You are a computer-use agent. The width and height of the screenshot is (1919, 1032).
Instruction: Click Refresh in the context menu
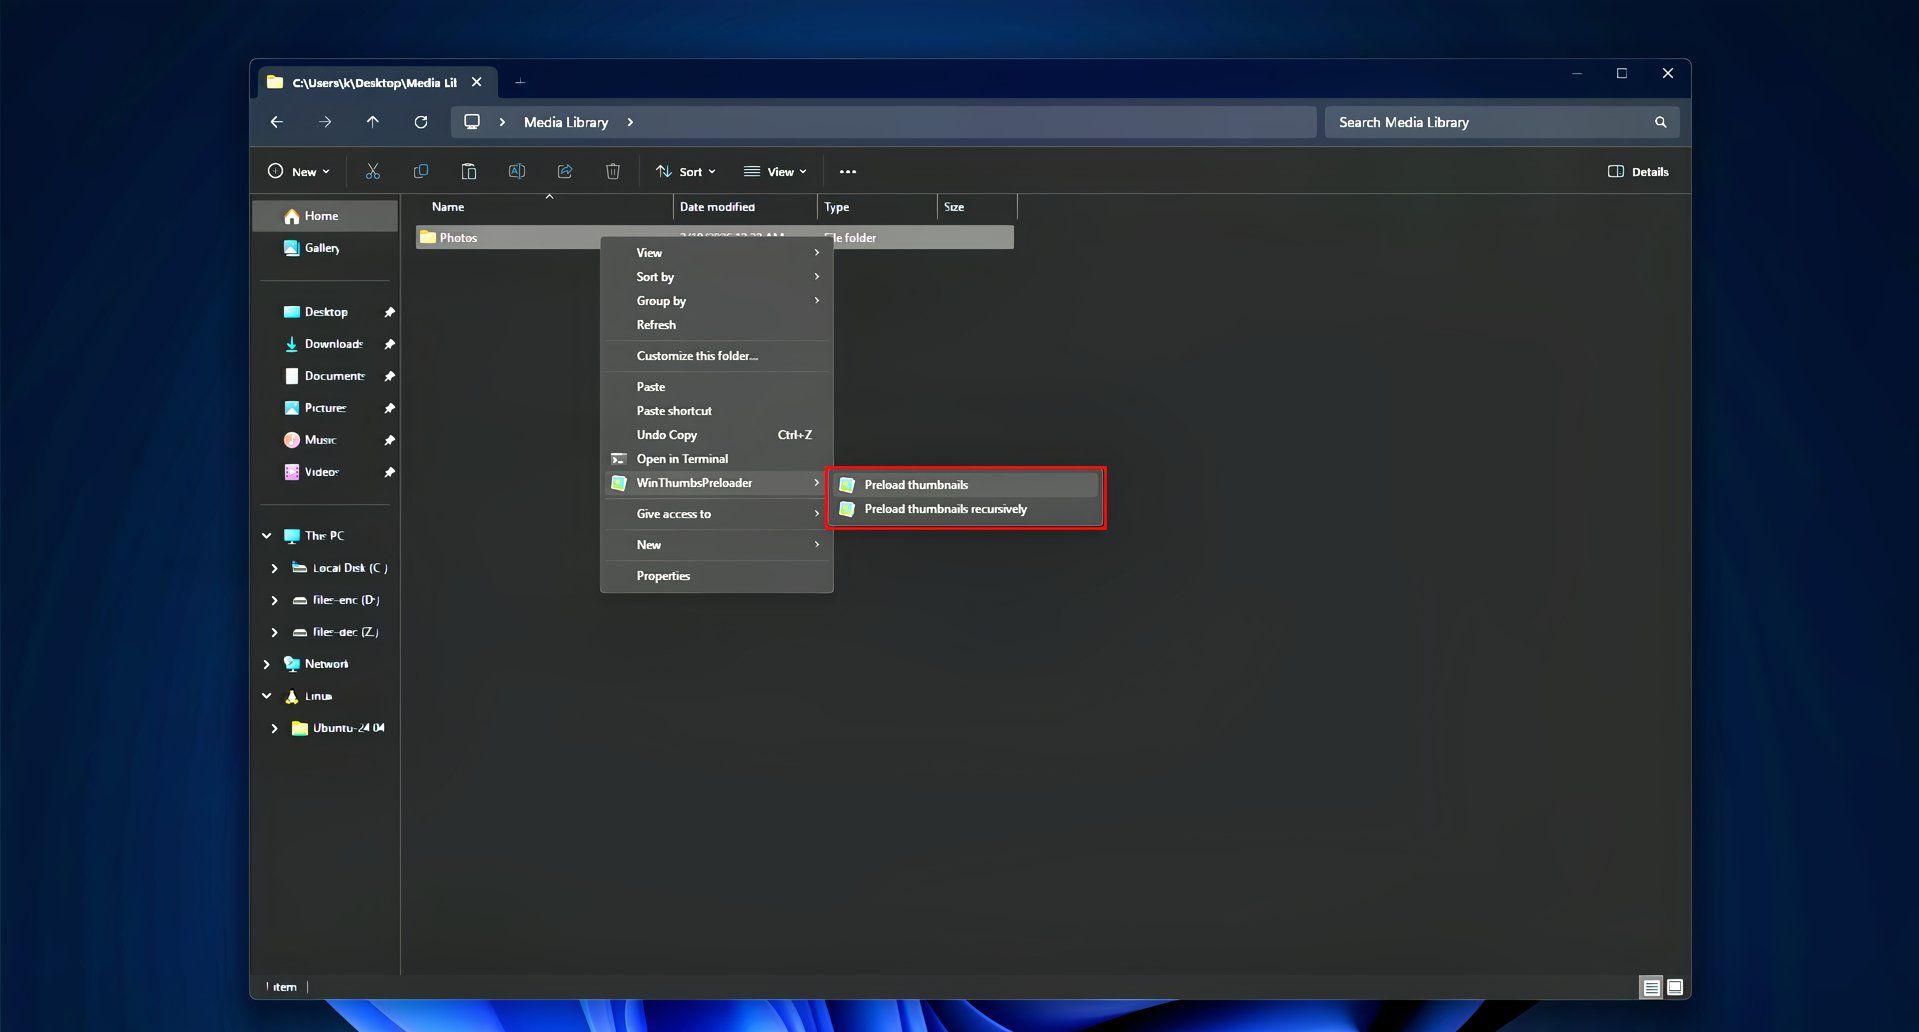[717, 325]
